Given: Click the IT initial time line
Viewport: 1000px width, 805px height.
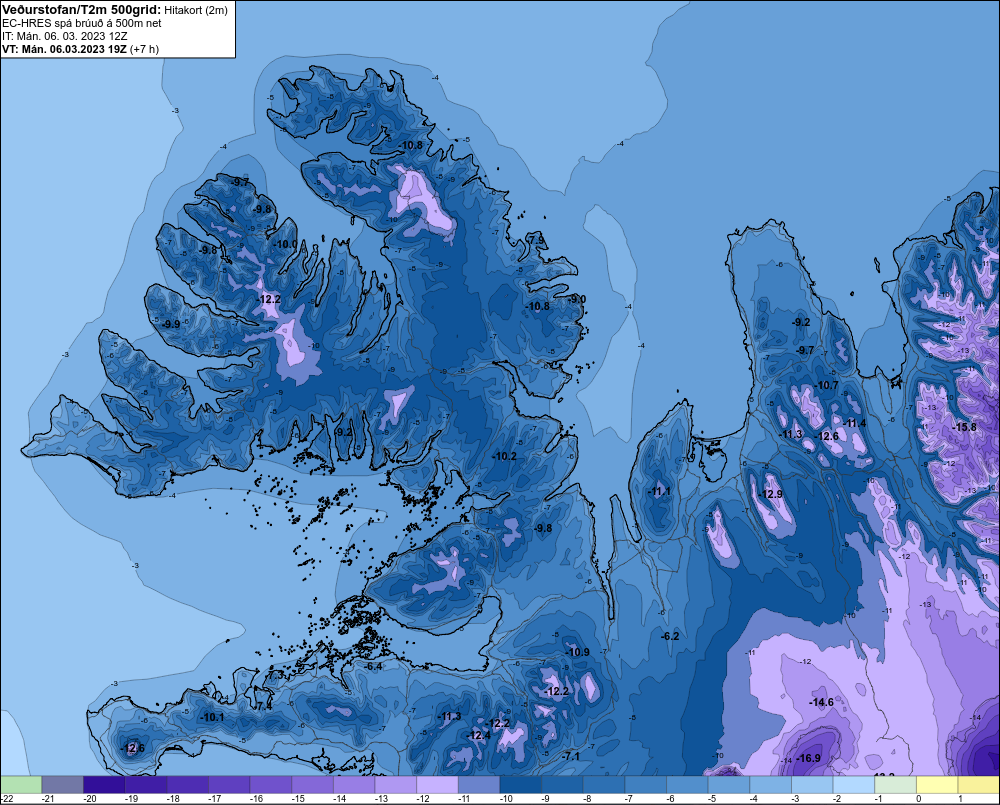Looking at the screenshot, I should point(64,36).
